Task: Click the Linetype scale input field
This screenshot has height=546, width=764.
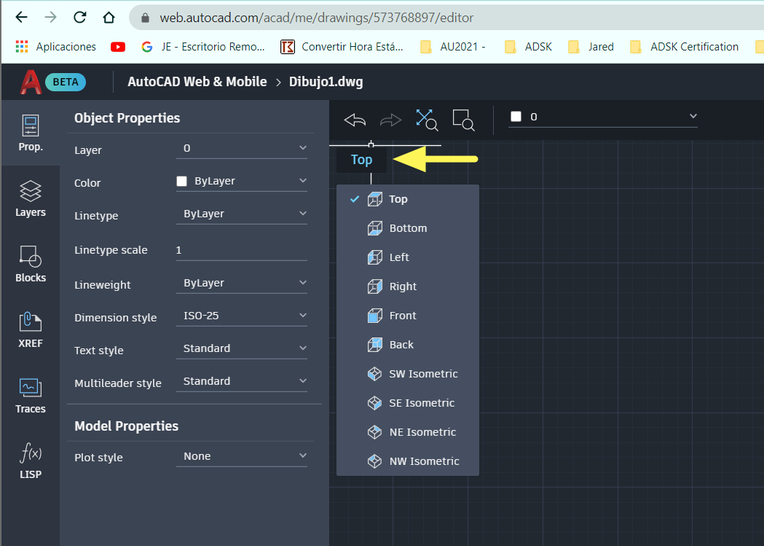Action: click(242, 250)
